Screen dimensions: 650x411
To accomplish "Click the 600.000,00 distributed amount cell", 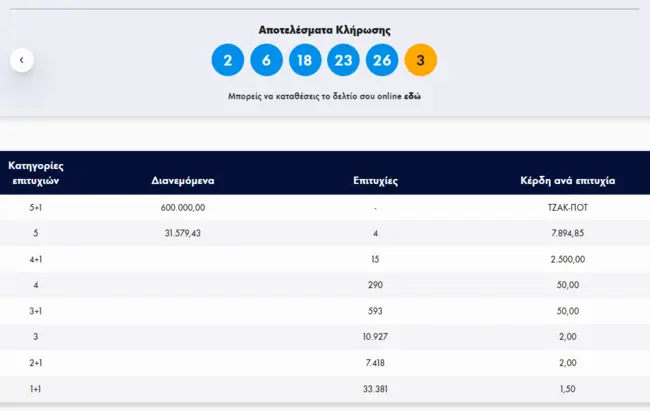I will click(x=183, y=207).
